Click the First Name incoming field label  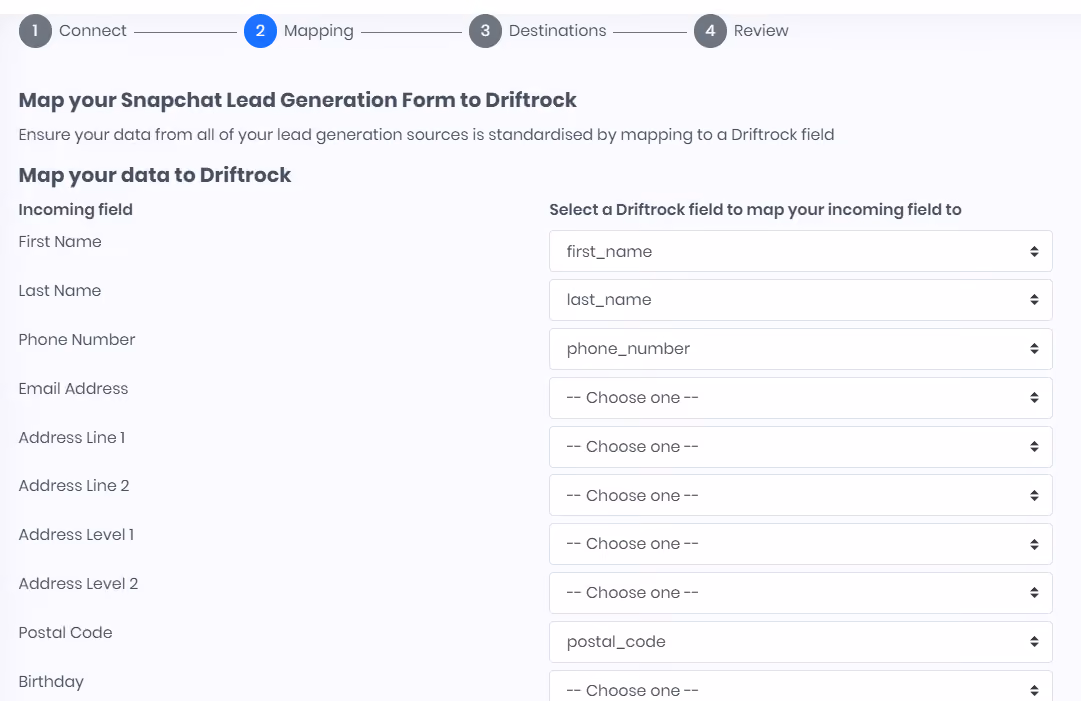(x=60, y=242)
